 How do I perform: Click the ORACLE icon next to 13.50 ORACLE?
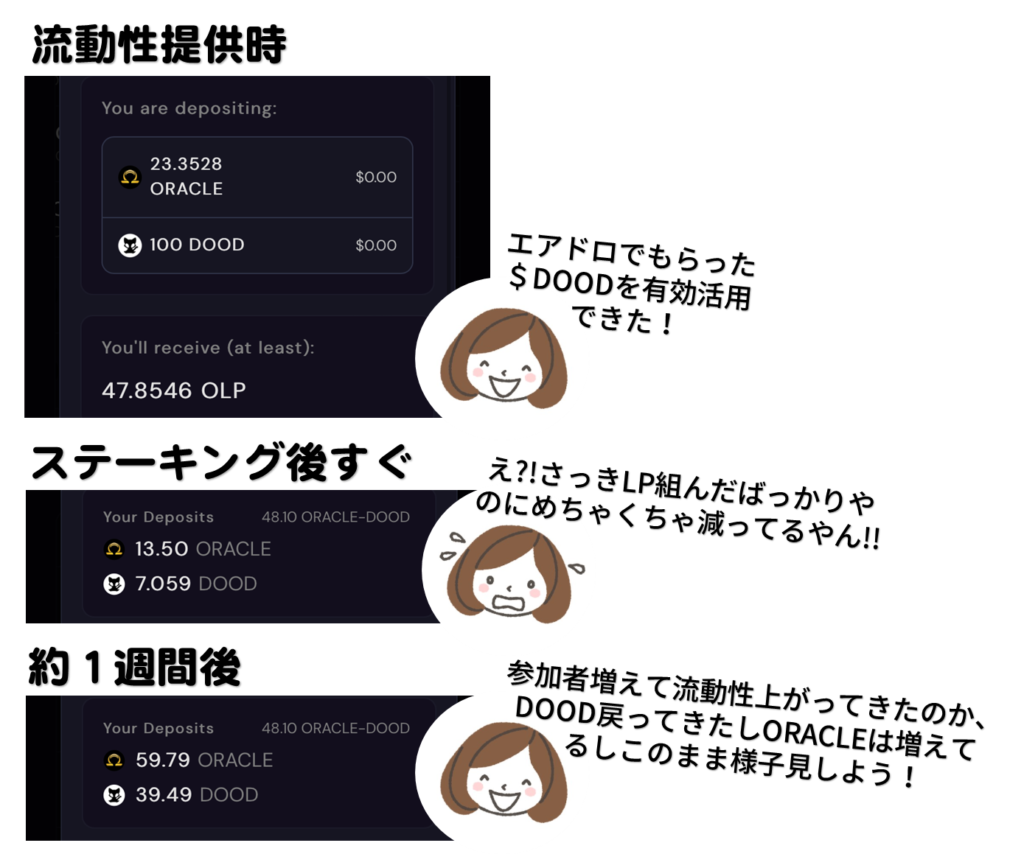pos(114,549)
